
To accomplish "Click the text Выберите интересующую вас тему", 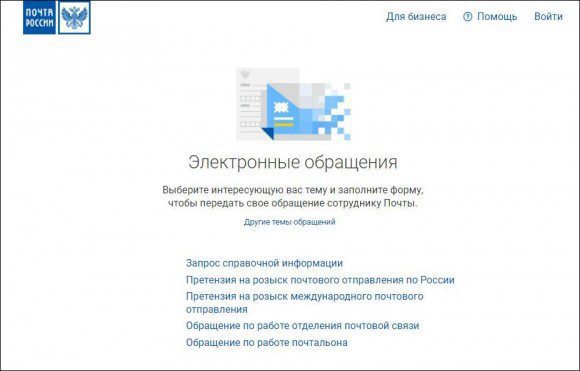I will point(244,190).
